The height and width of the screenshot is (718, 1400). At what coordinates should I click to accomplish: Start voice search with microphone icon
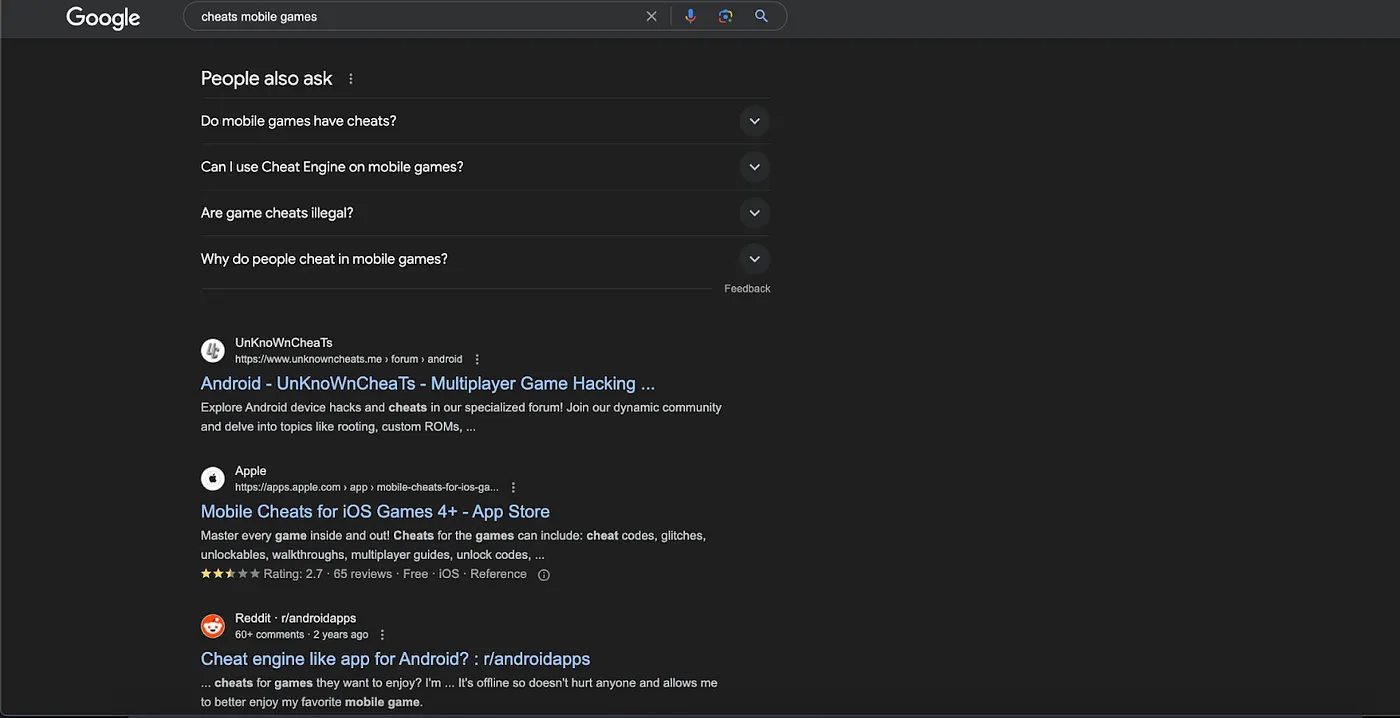point(690,16)
